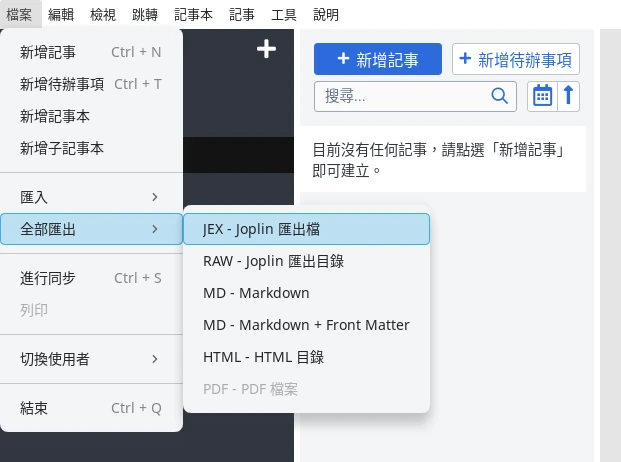Click the search magnifier icon

(x=499, y=96)
